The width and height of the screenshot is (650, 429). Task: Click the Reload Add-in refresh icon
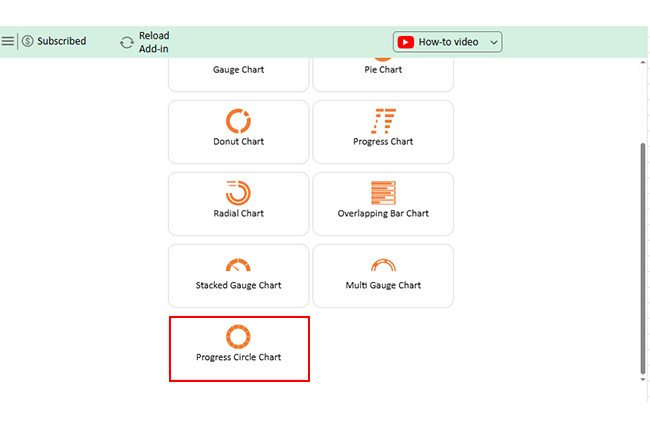(126, 42)
